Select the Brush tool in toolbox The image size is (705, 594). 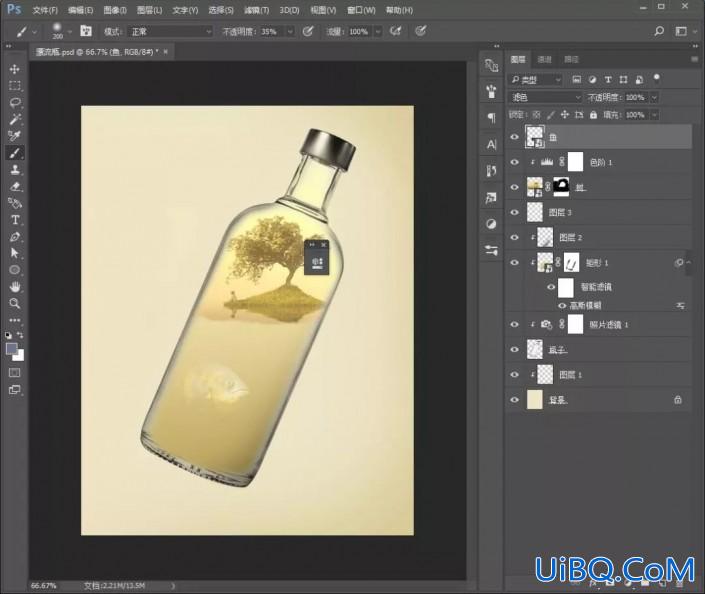point(14,153)
